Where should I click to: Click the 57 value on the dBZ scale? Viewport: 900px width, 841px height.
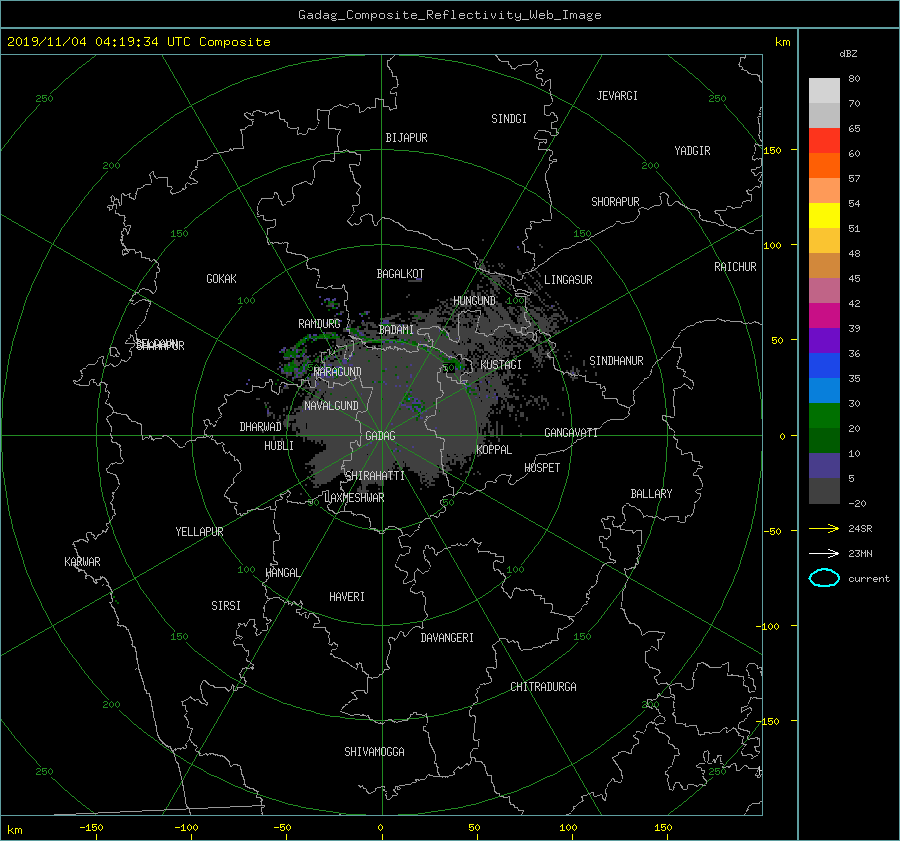point(854,179)
